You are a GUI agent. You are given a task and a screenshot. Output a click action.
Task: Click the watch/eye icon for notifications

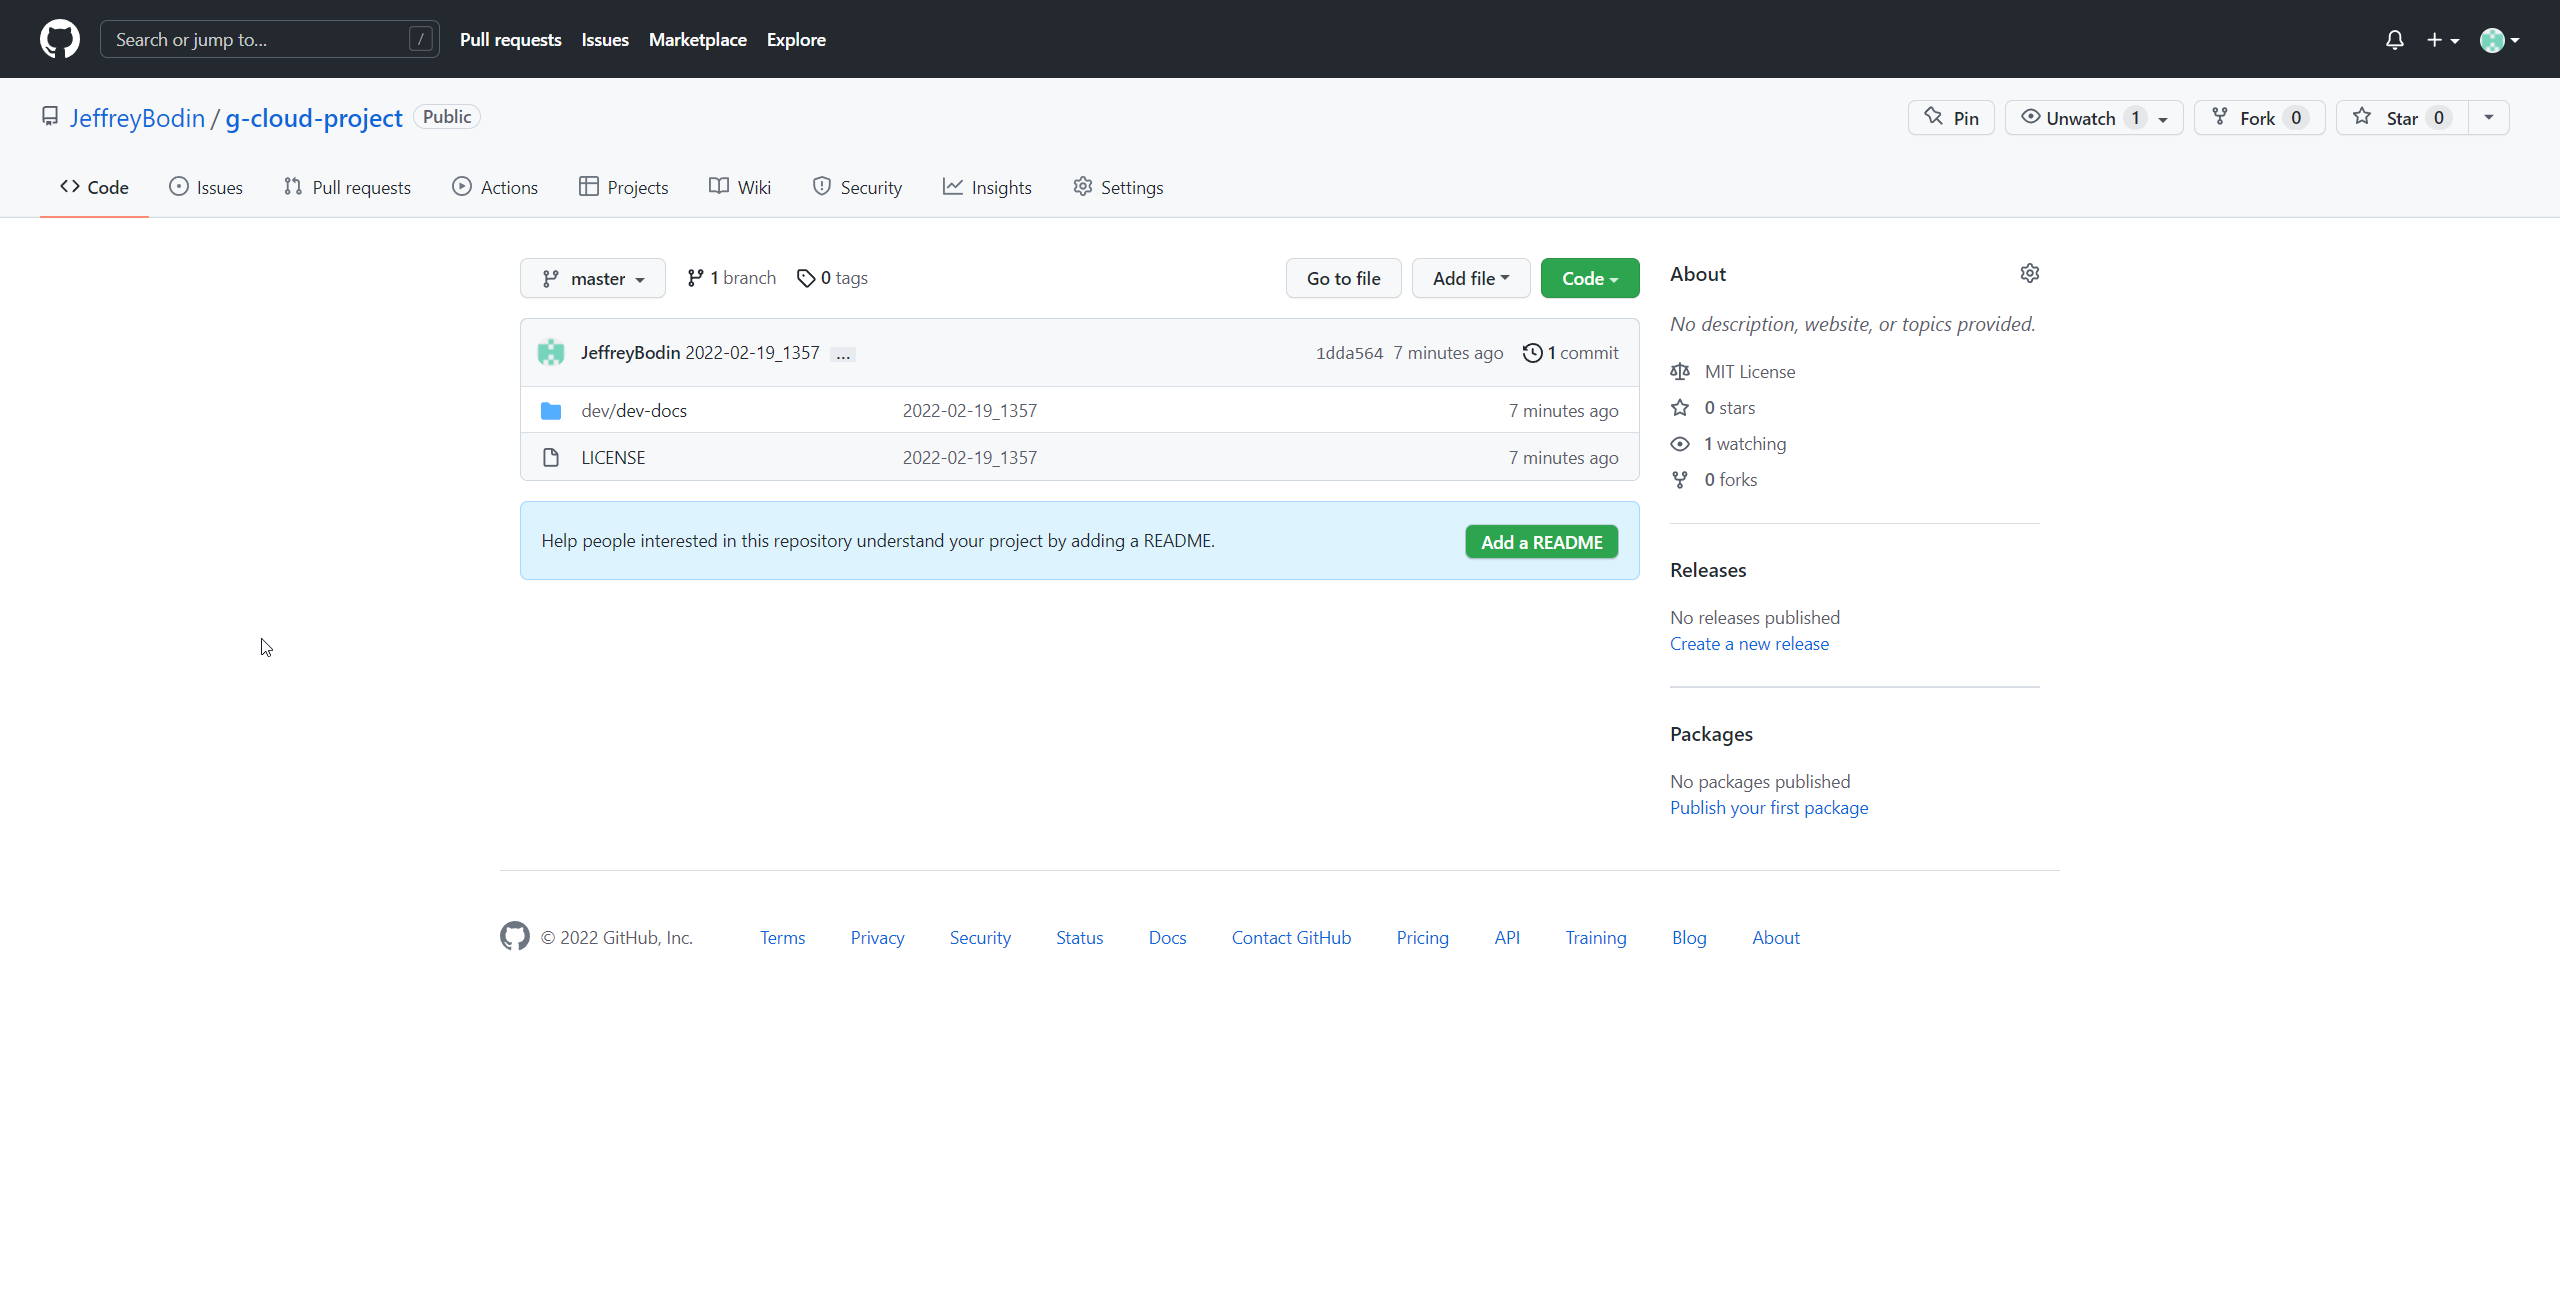pyautogui.click(x=2029, y=117)
